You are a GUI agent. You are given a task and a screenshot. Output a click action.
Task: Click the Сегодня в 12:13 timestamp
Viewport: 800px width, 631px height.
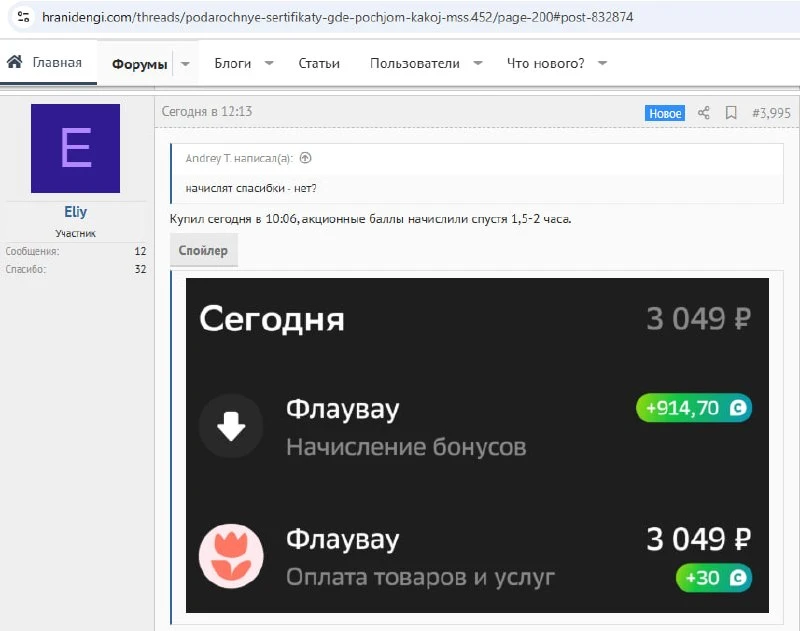coord(207,111)
